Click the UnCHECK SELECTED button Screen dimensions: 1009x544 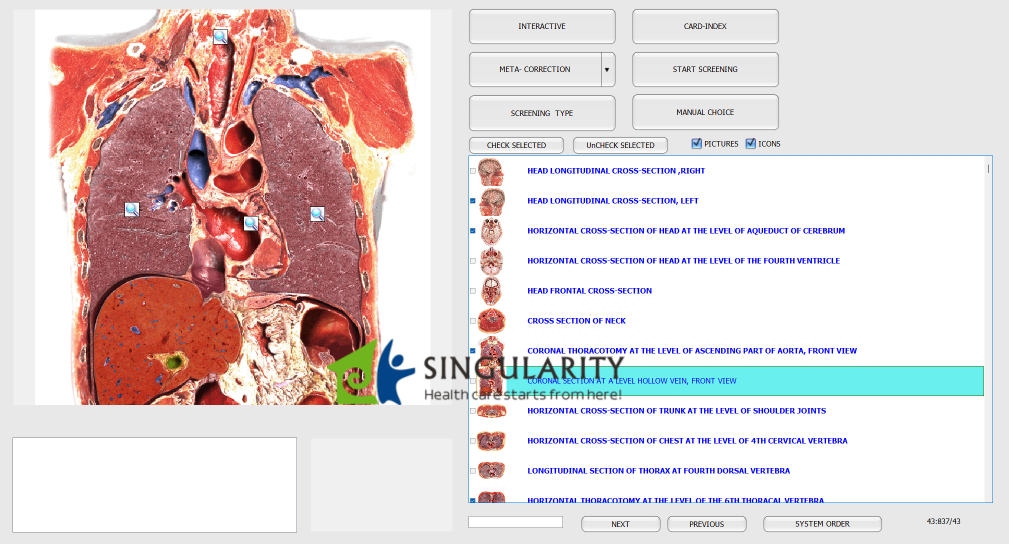pos(620,146)
